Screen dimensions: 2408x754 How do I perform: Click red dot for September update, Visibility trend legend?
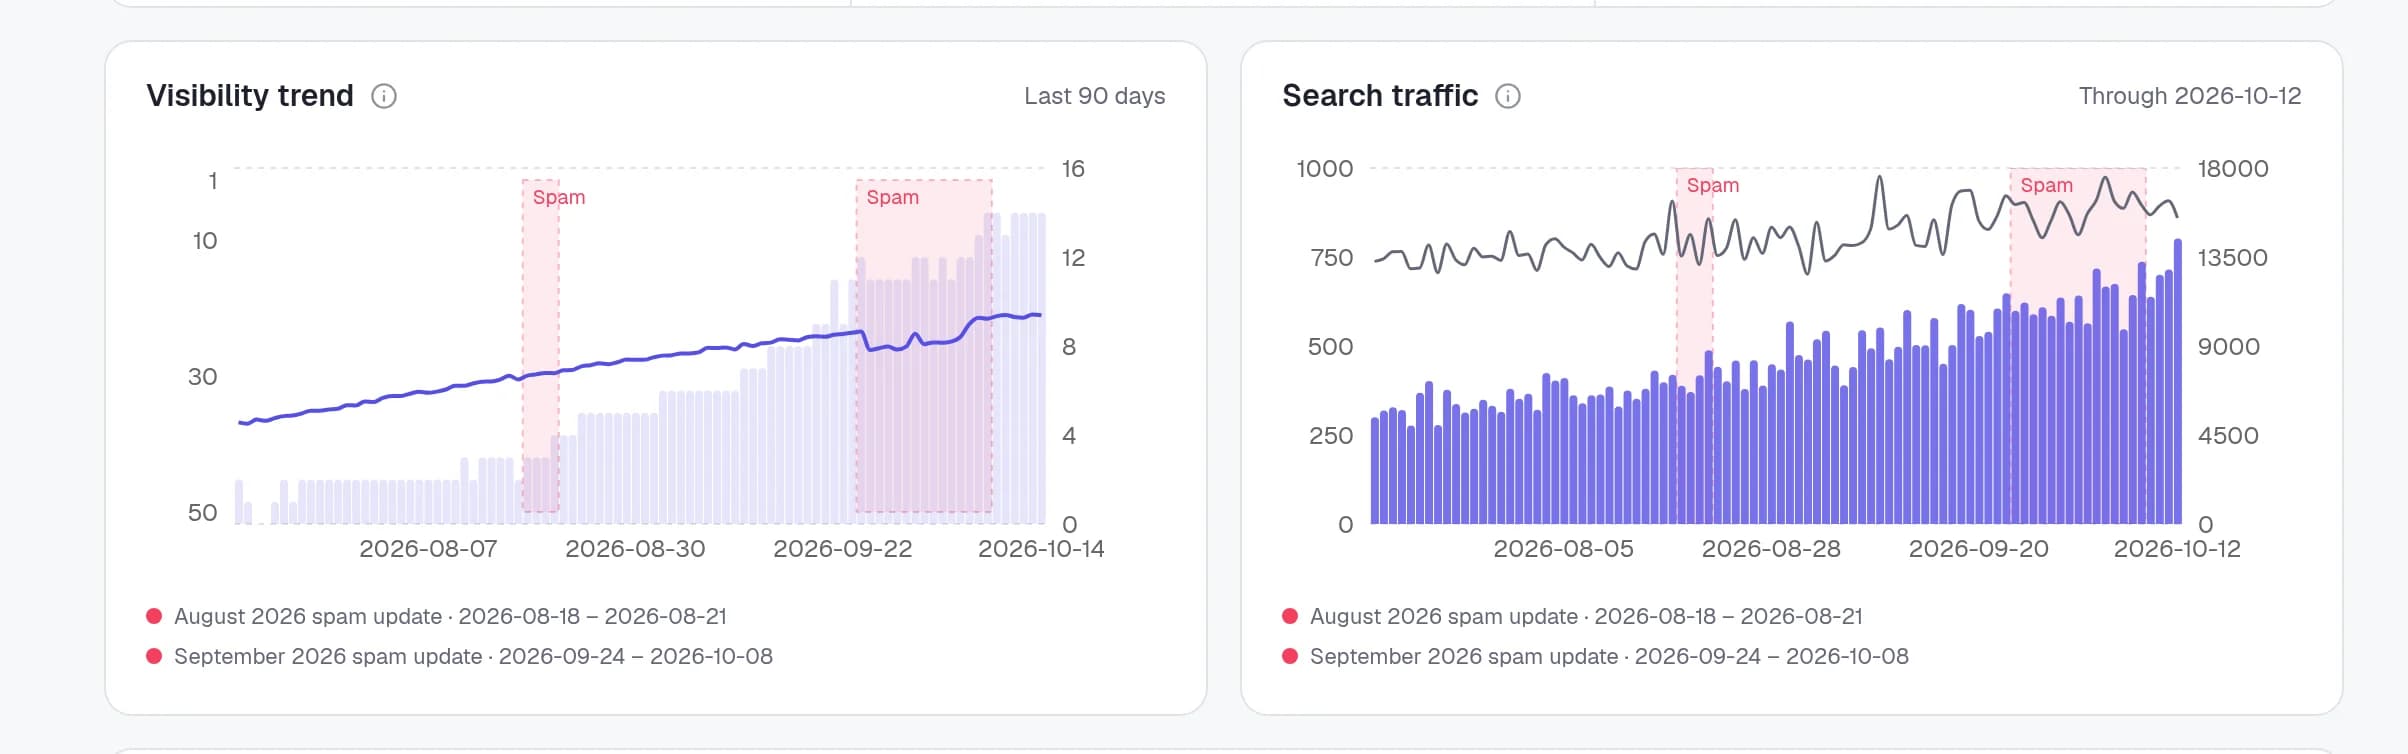tap(154, 656)
